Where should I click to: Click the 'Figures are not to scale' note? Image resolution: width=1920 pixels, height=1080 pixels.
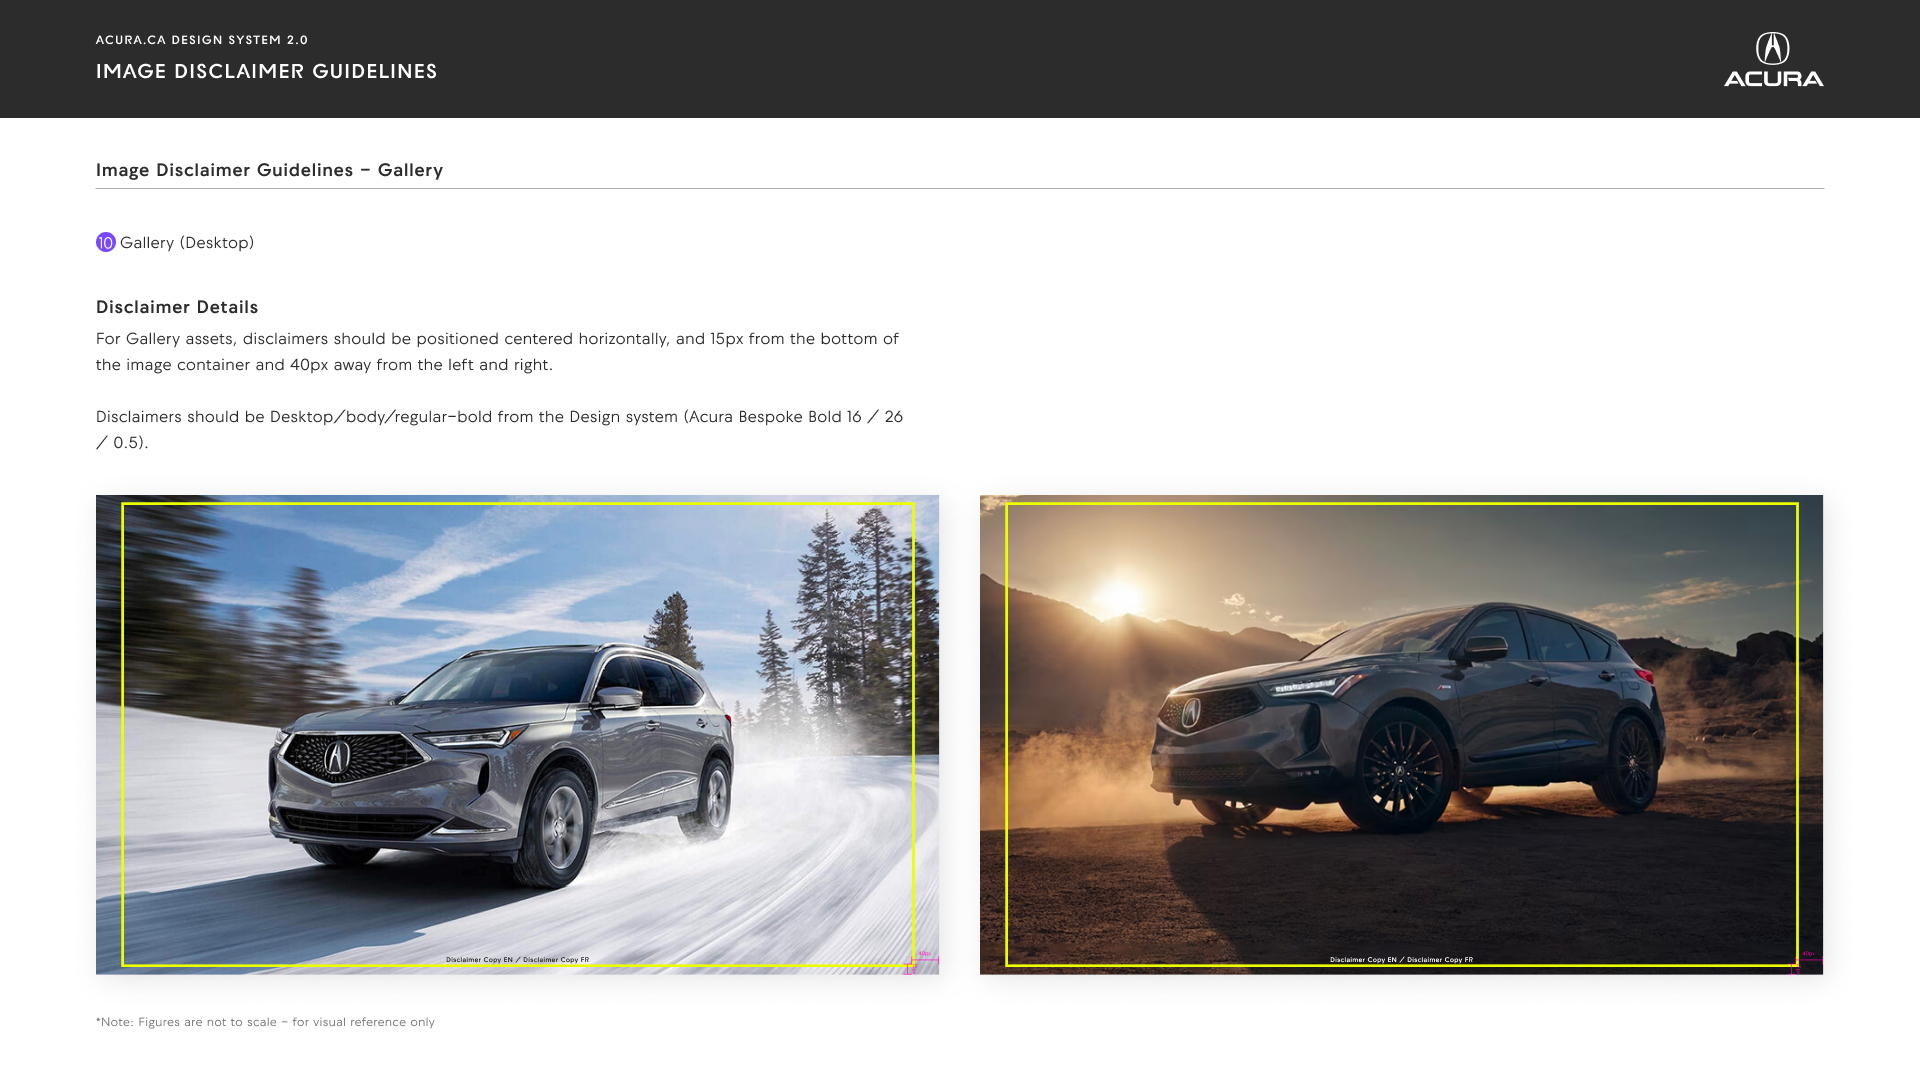coord(265,1022)
